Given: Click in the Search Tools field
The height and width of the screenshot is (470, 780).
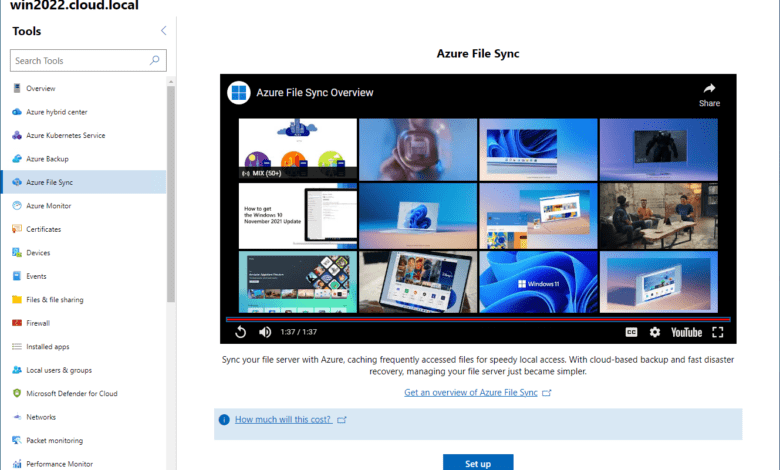Looking at the screenshot, I should pos(88,60).
